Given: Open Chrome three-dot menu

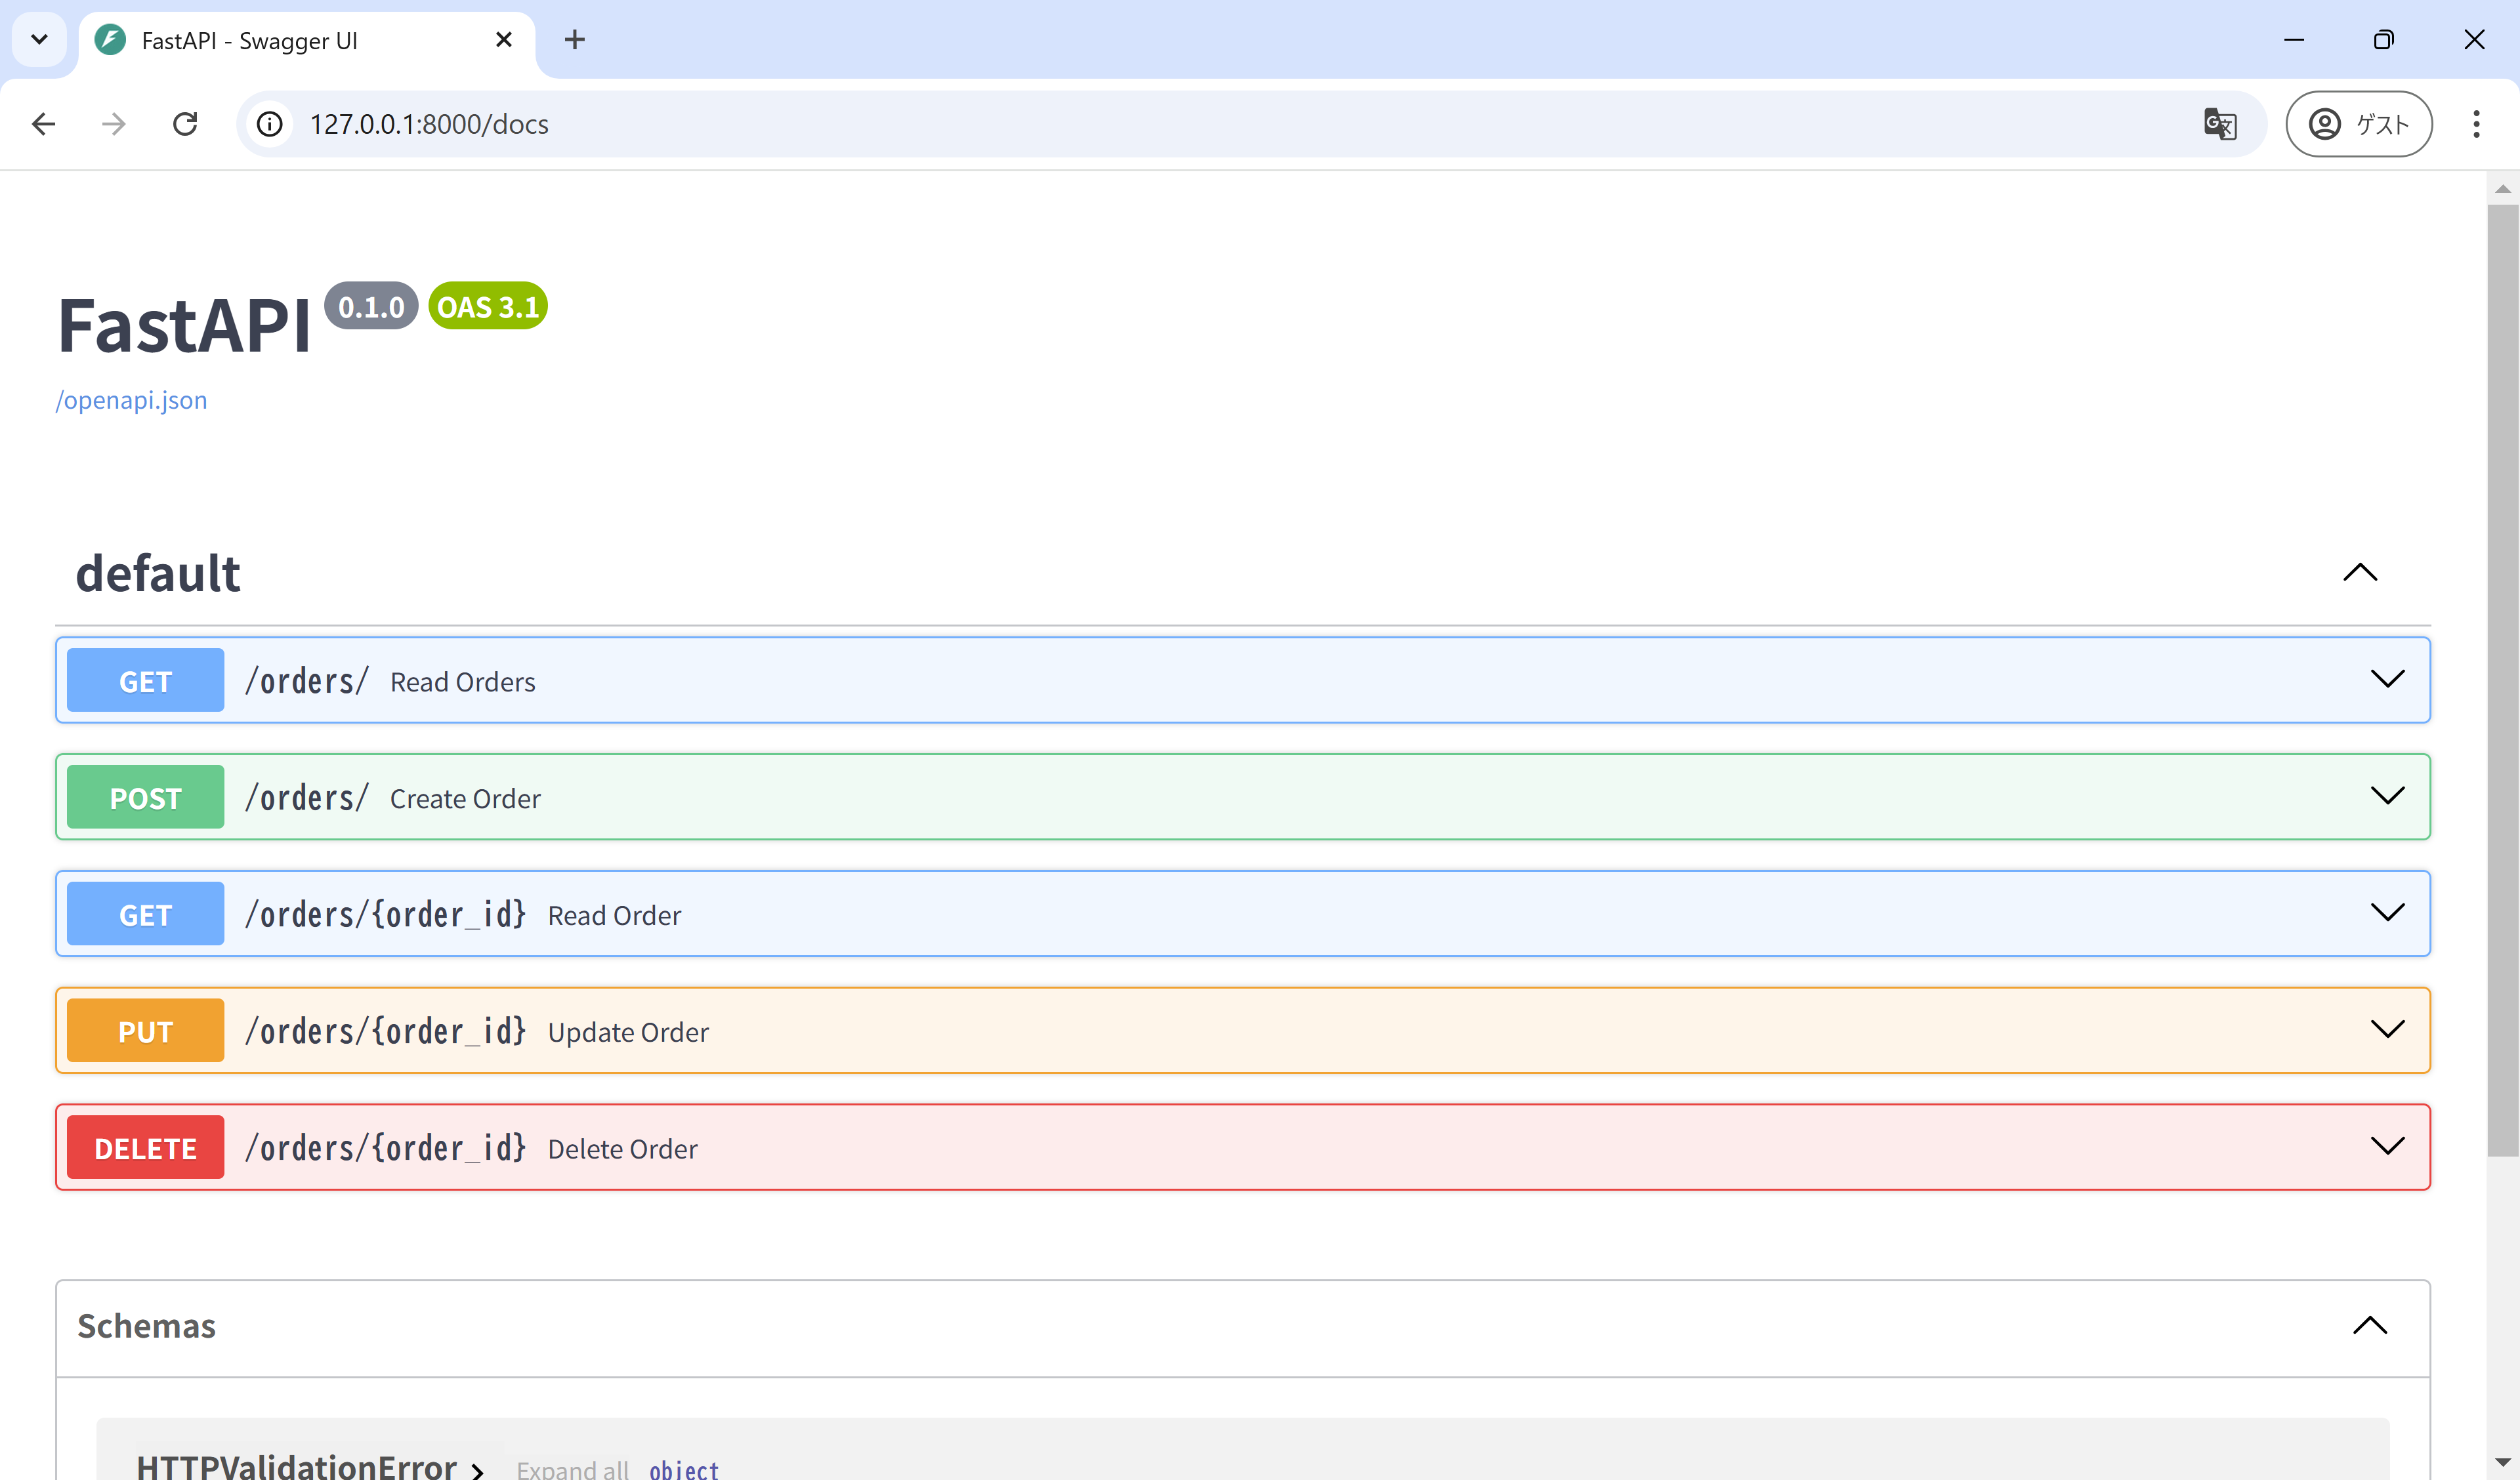Looking at the screenshot, I should tap(2476, 124).
